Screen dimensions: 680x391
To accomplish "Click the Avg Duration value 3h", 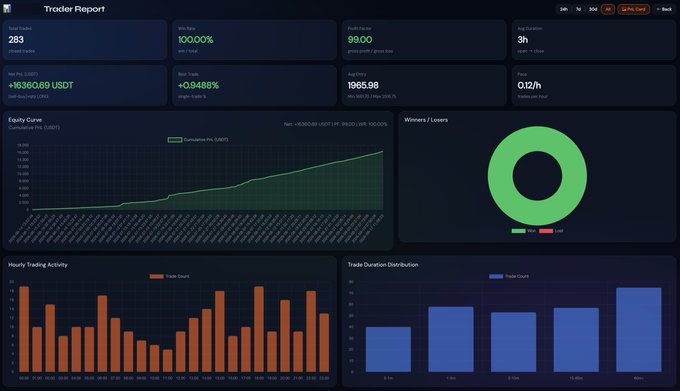I will point(523,40).
